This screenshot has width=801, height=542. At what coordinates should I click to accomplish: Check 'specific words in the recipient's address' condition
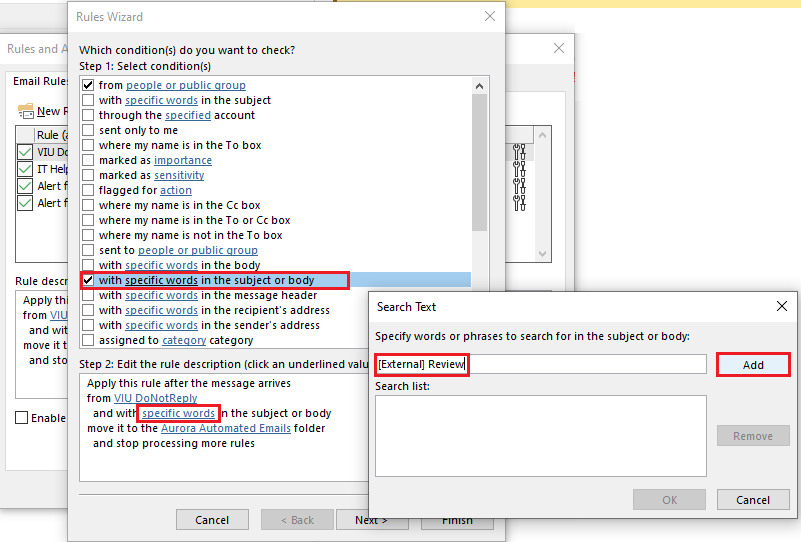click(x=88, y=310)
